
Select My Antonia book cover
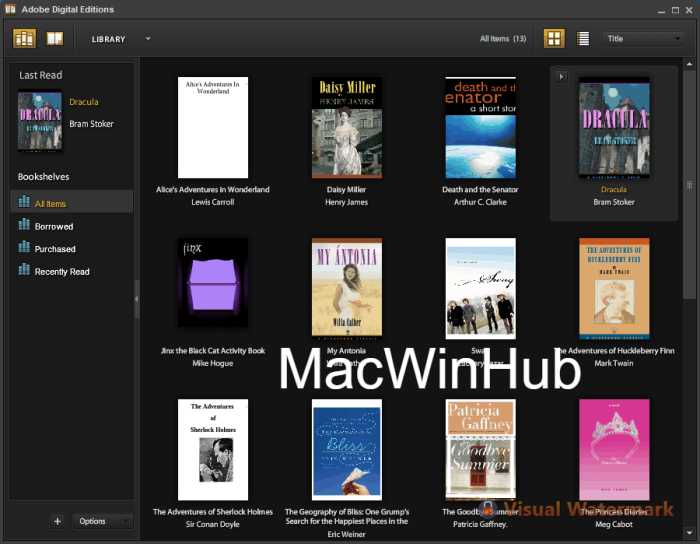[x=346, y=288]
